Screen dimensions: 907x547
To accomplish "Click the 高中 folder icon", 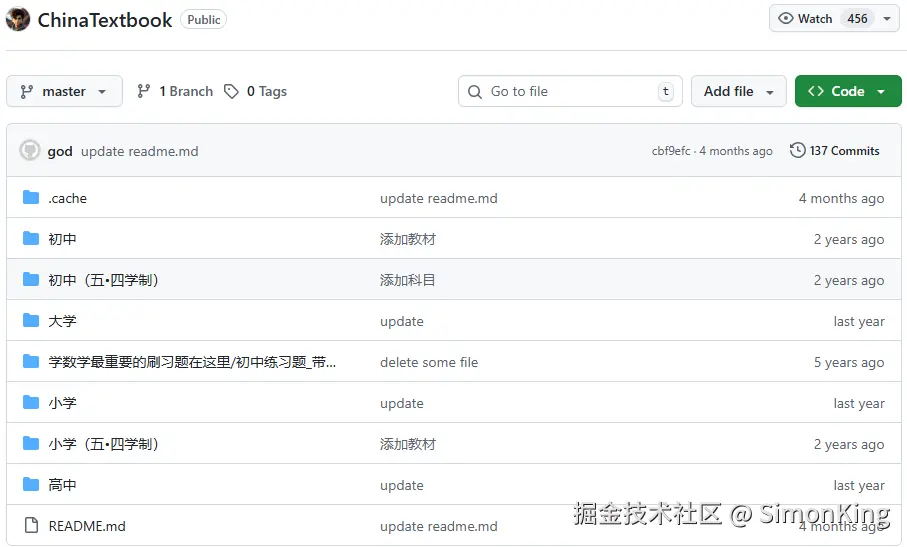I will tap(31, 485).
